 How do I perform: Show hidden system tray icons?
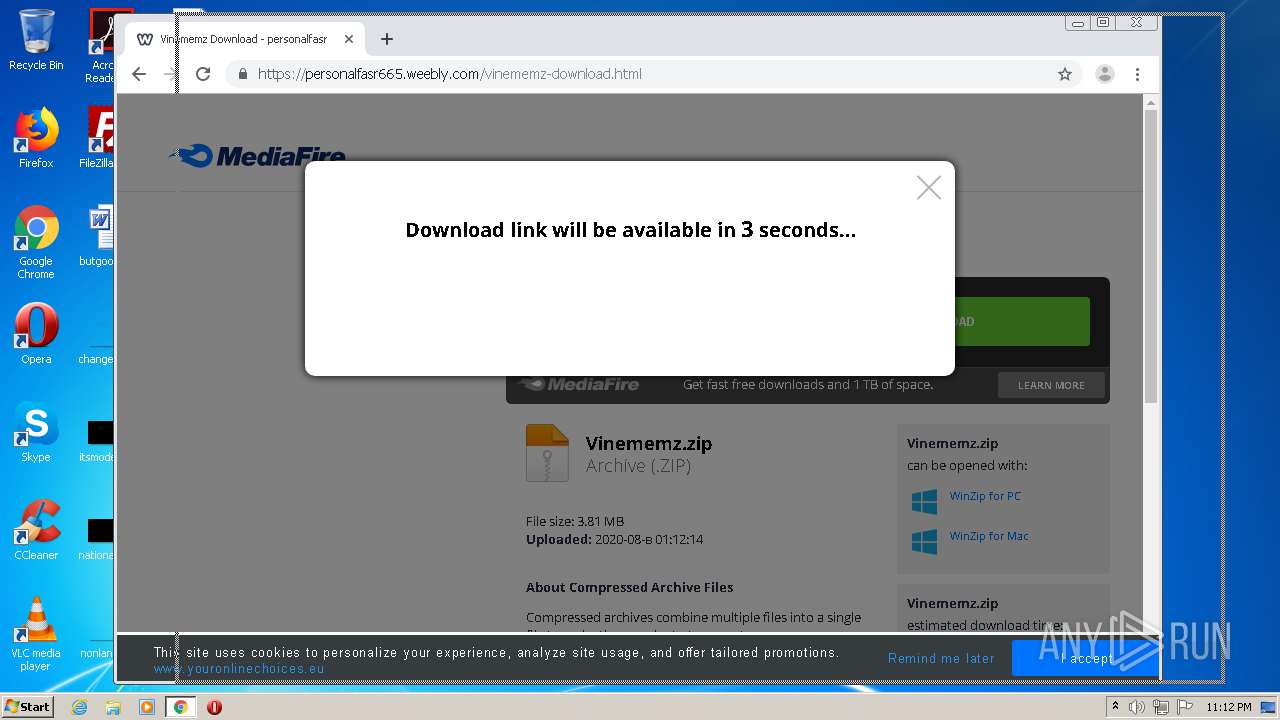1116,707
